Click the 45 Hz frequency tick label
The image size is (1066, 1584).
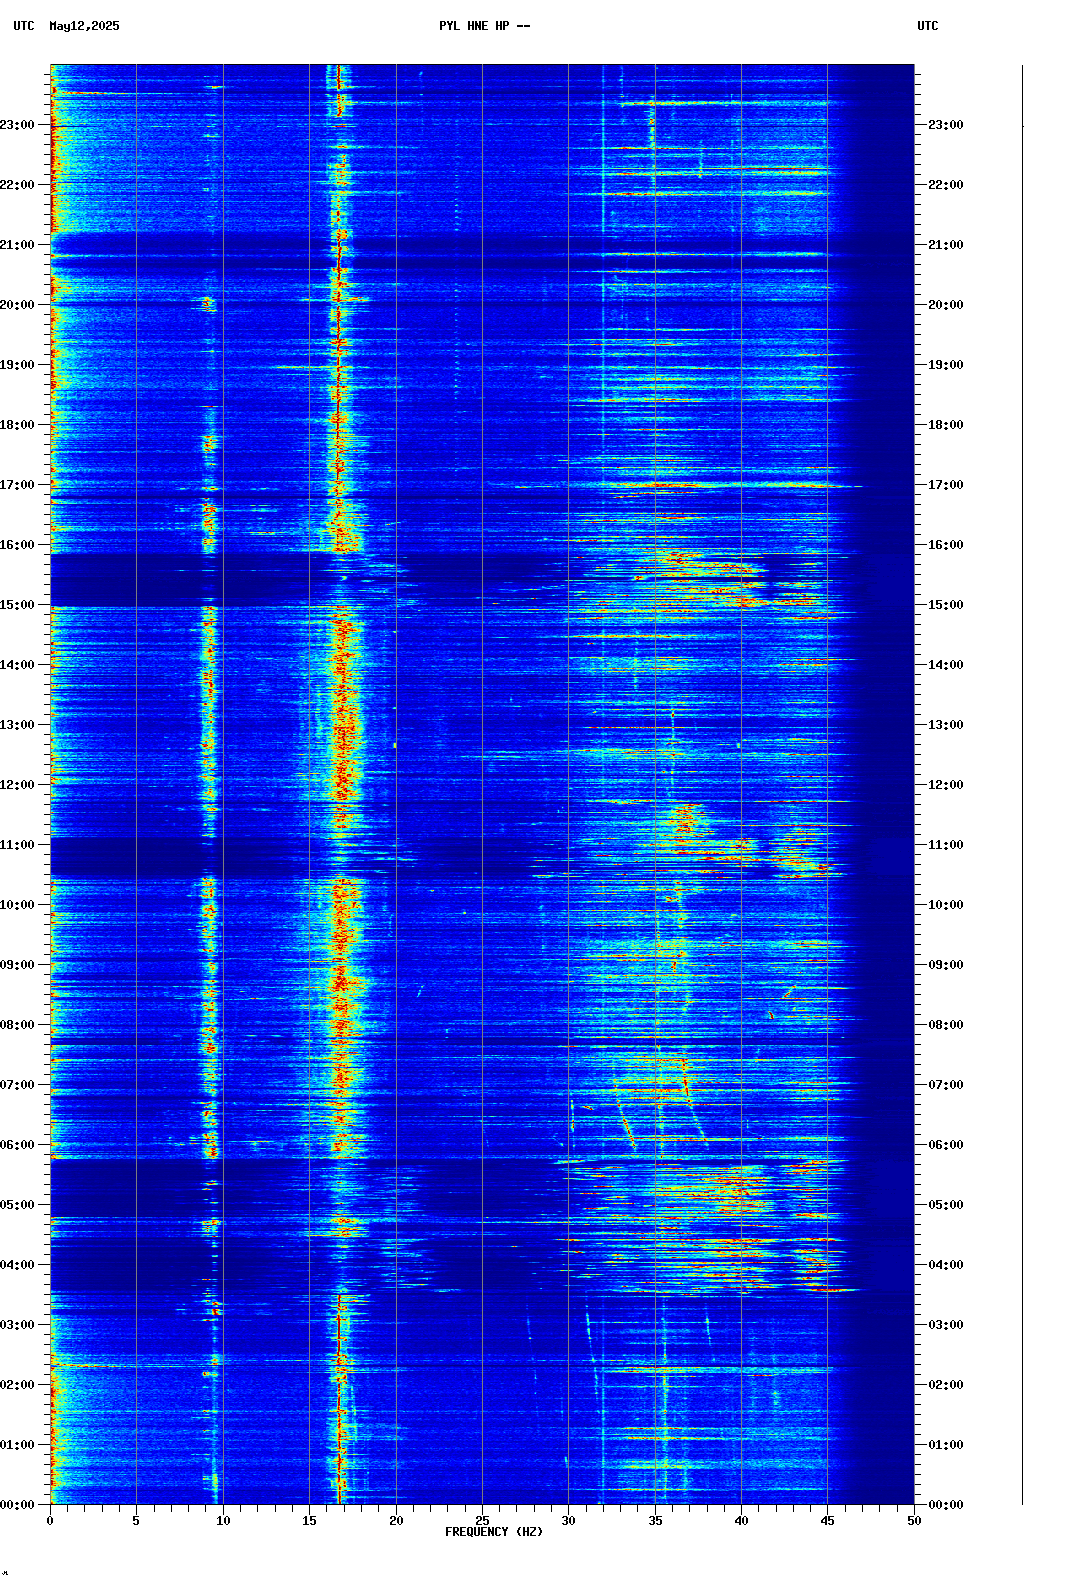pyautogui.click(x=828, y=1521)
